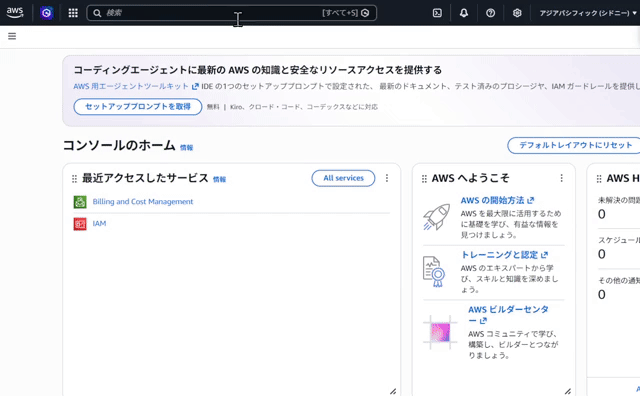Open the settings gear icon
The height and width of the screenshot is (396, 640).
click(x=517, y=13)
